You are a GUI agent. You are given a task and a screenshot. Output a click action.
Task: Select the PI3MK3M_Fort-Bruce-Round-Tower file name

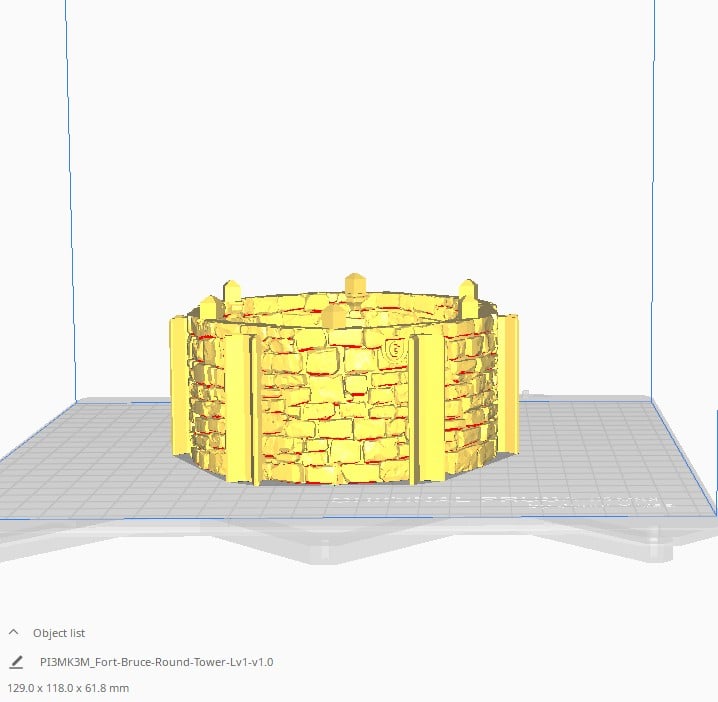pyautogui.click(x=156, y=662)
